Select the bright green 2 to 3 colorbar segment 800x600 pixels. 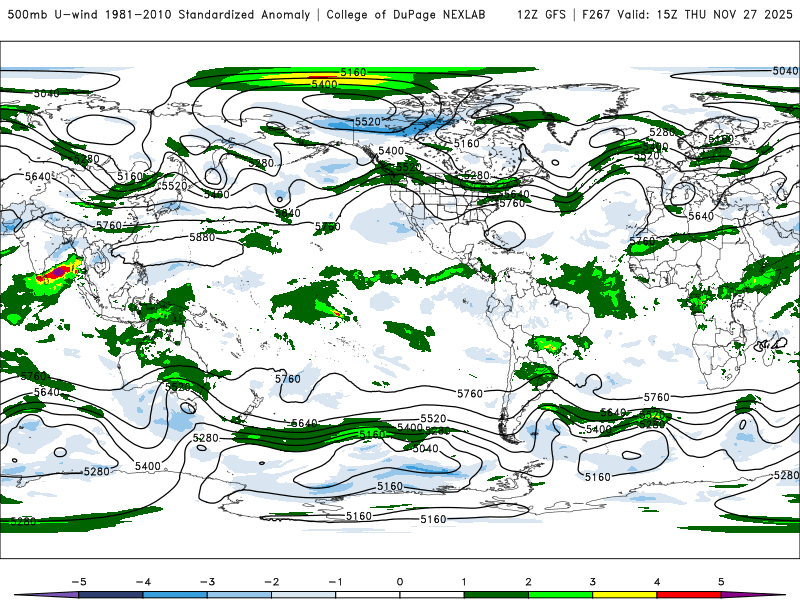[560, 595]
